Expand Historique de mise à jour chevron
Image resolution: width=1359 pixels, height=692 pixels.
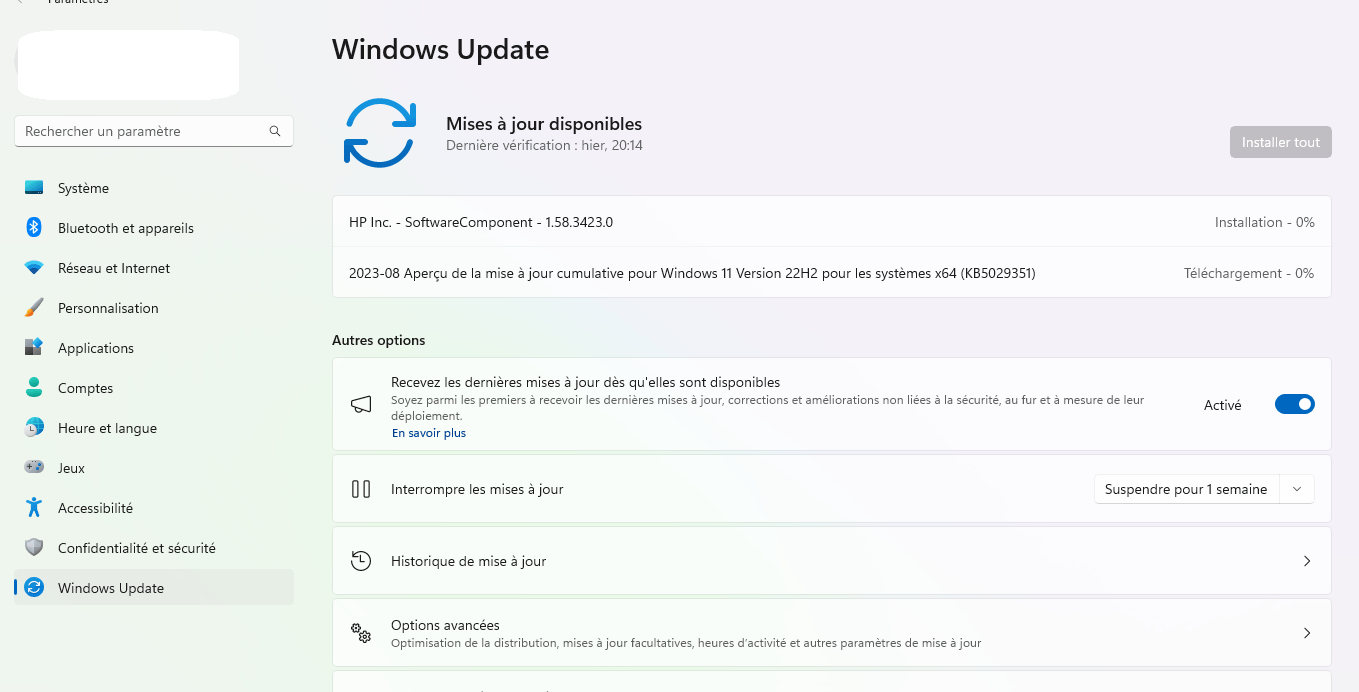tap(1307, 561)
